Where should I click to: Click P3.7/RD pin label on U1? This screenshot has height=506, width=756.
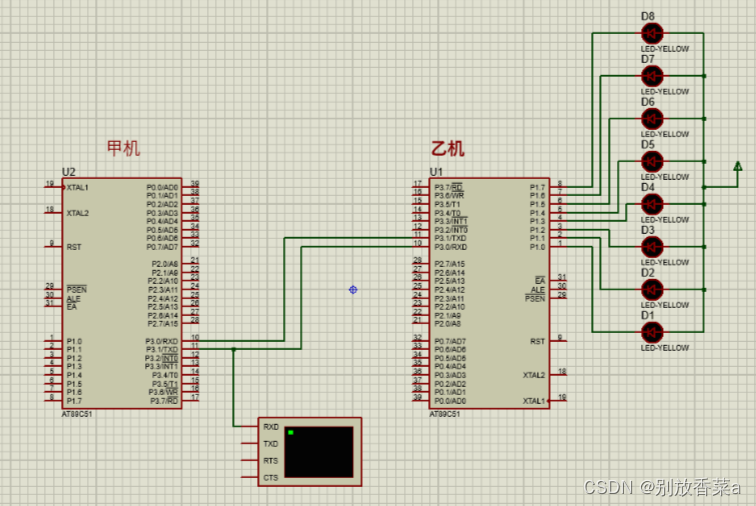[x=448, y=187]
